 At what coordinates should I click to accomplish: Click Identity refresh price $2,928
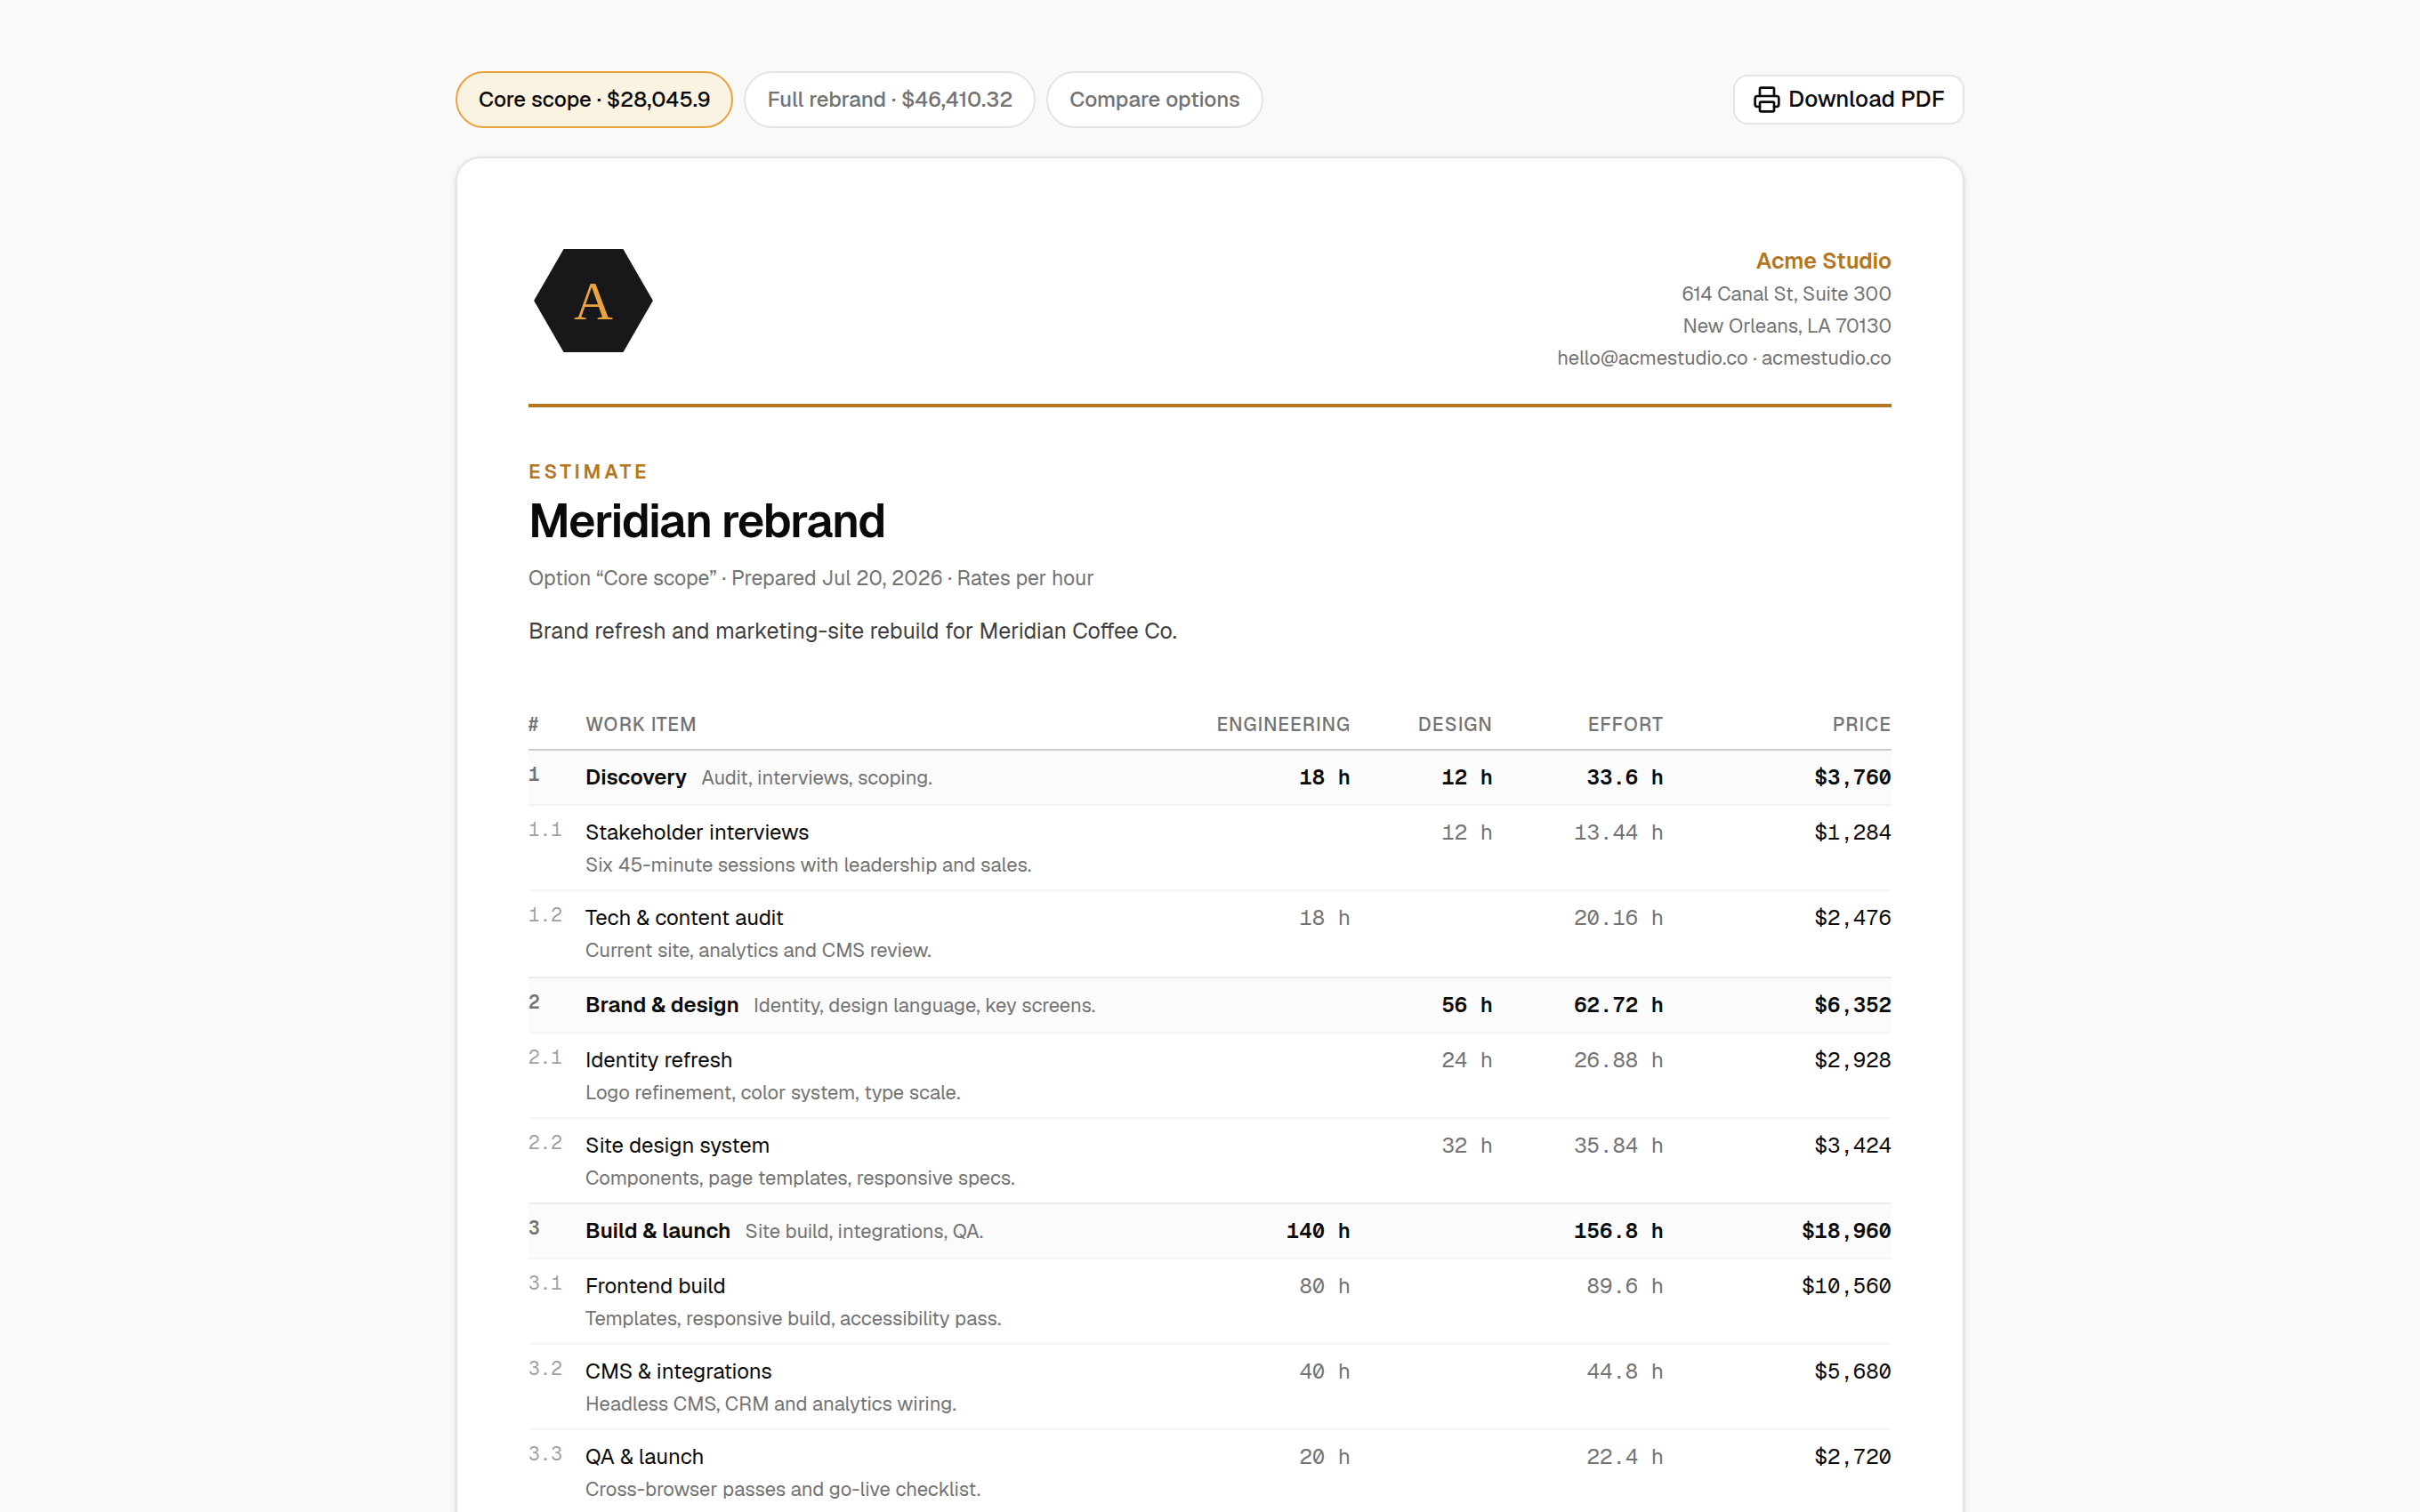coord(1852,1060)
